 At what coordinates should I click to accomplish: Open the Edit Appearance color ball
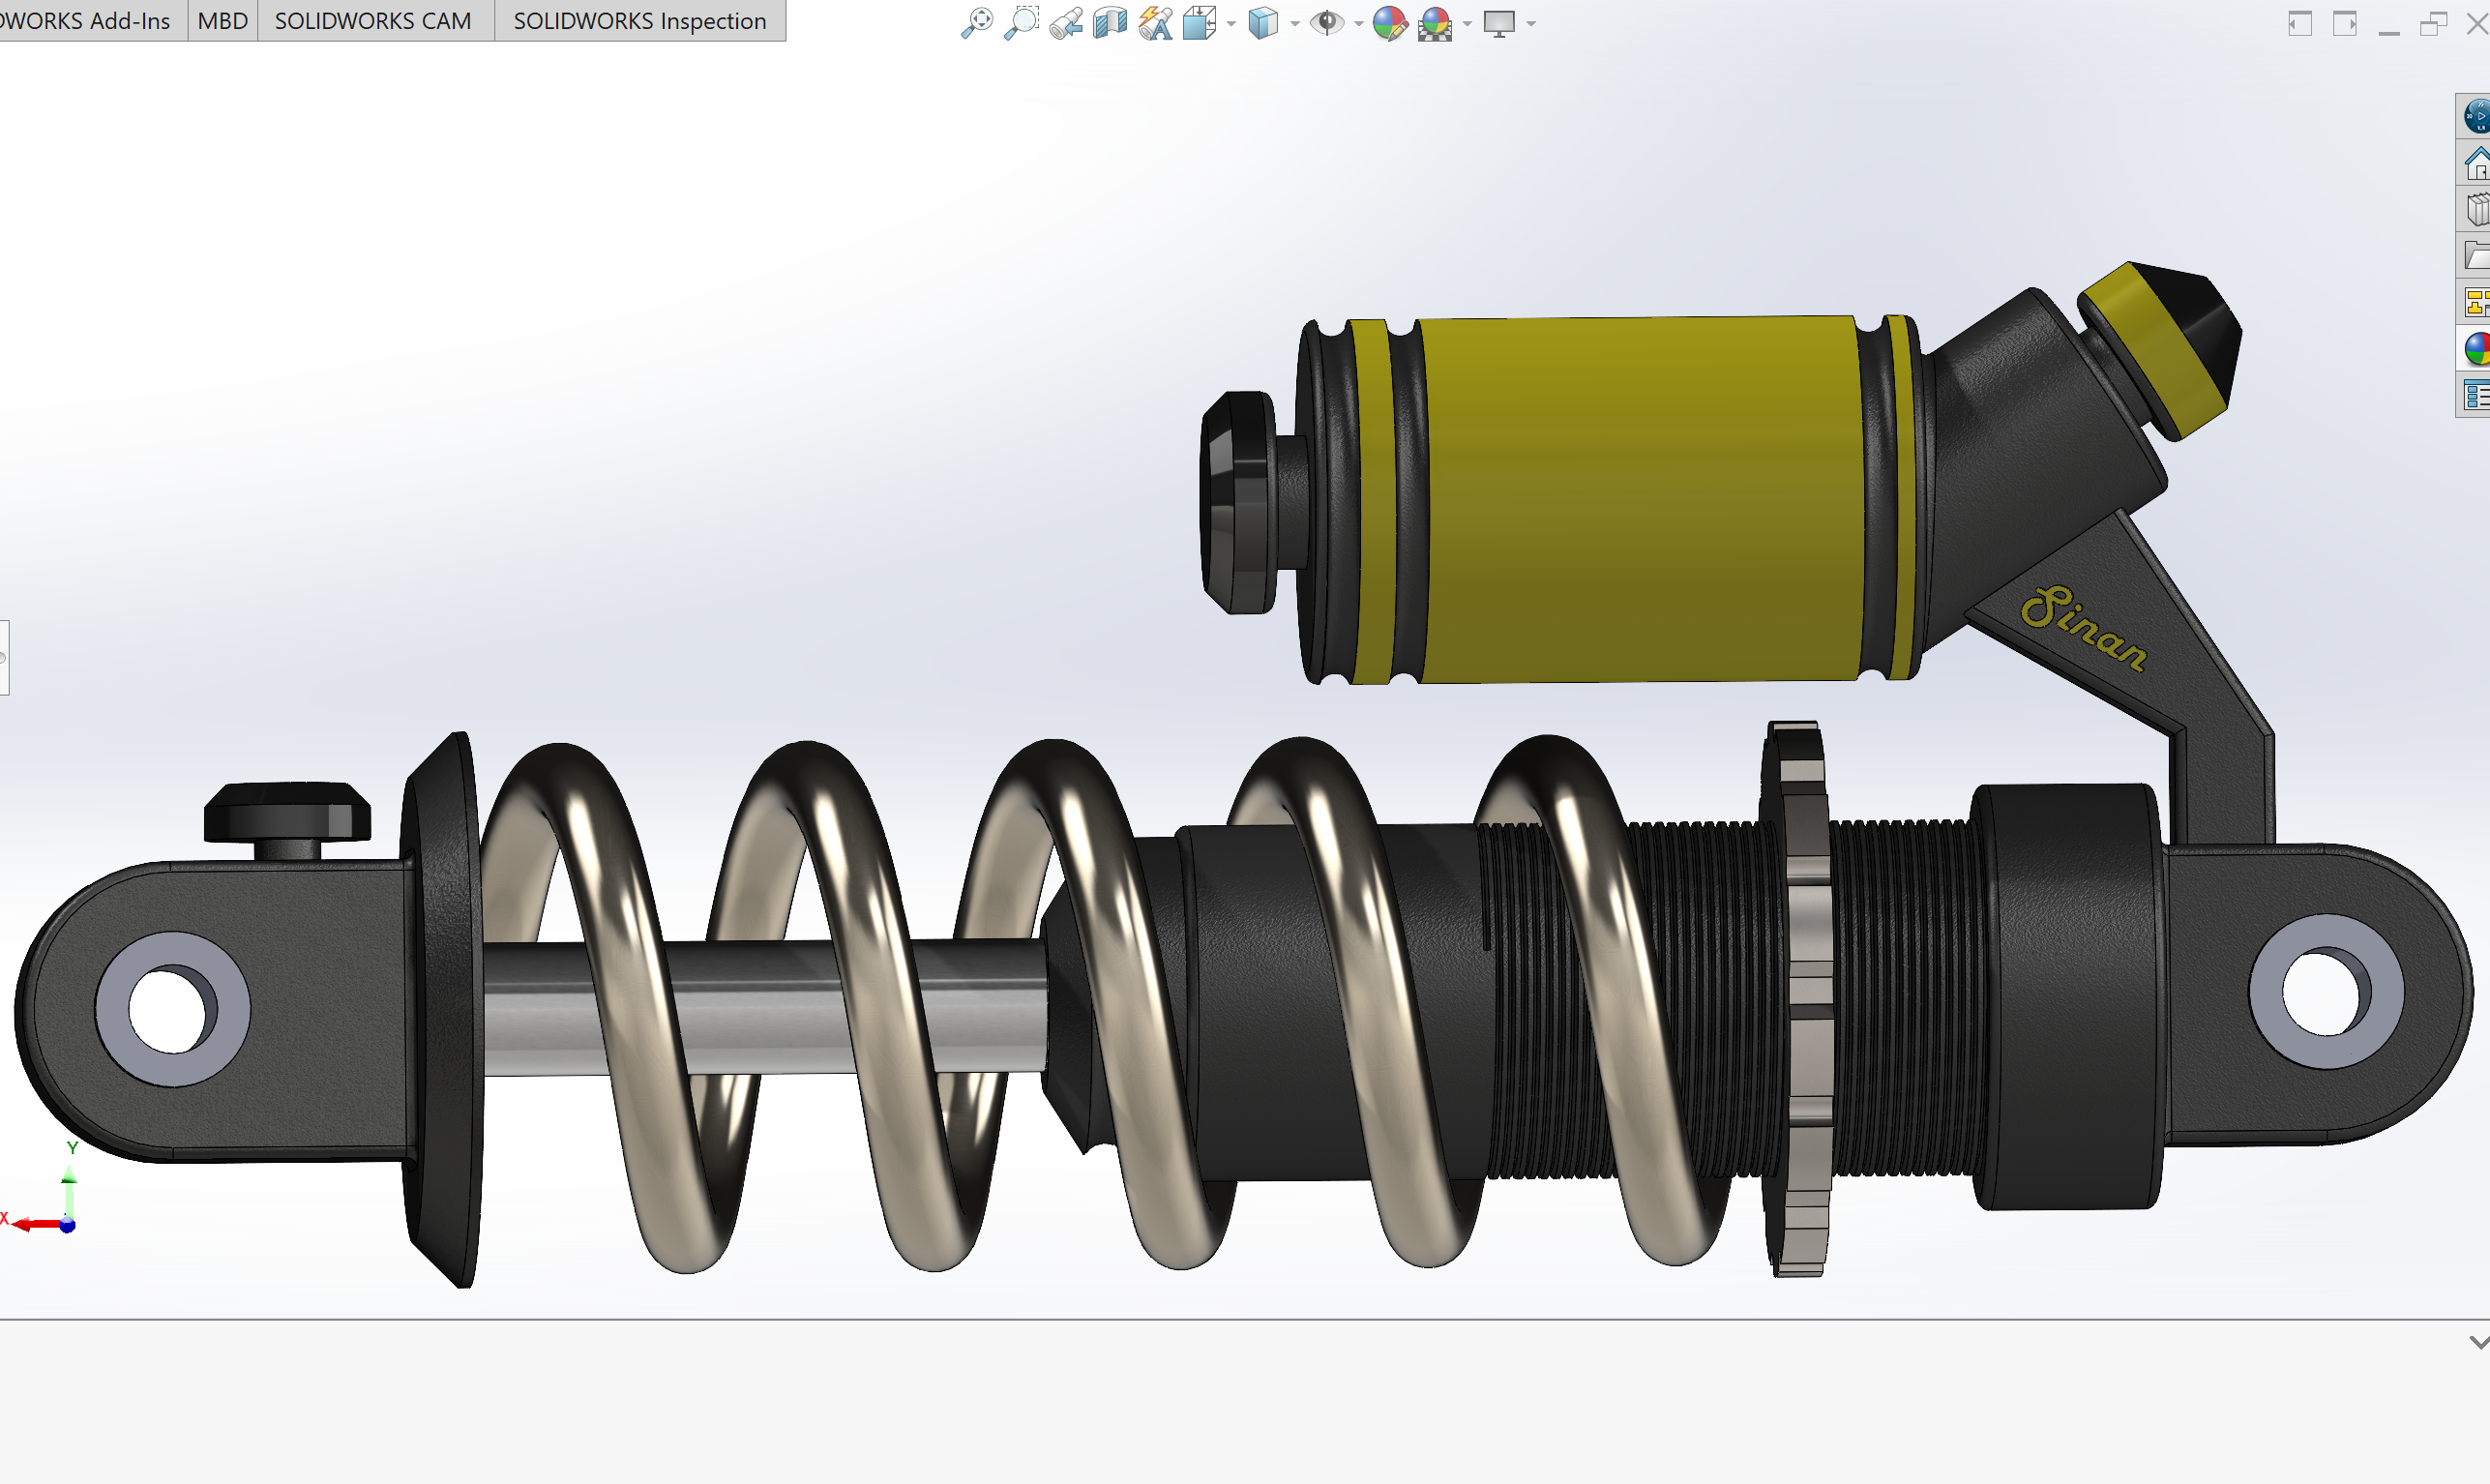pyautogui.click(x=1390, y=22)
